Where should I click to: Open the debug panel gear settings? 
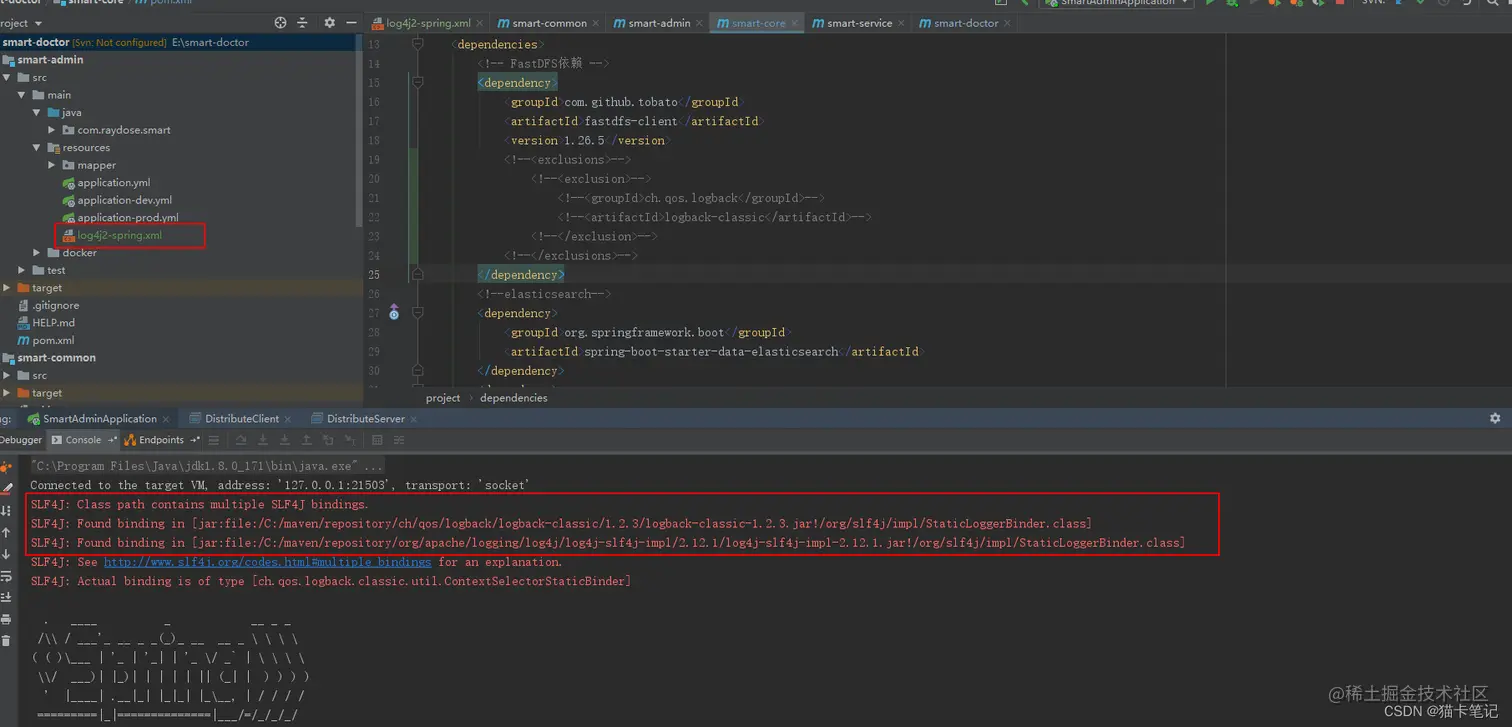[x=1495, y=418]
